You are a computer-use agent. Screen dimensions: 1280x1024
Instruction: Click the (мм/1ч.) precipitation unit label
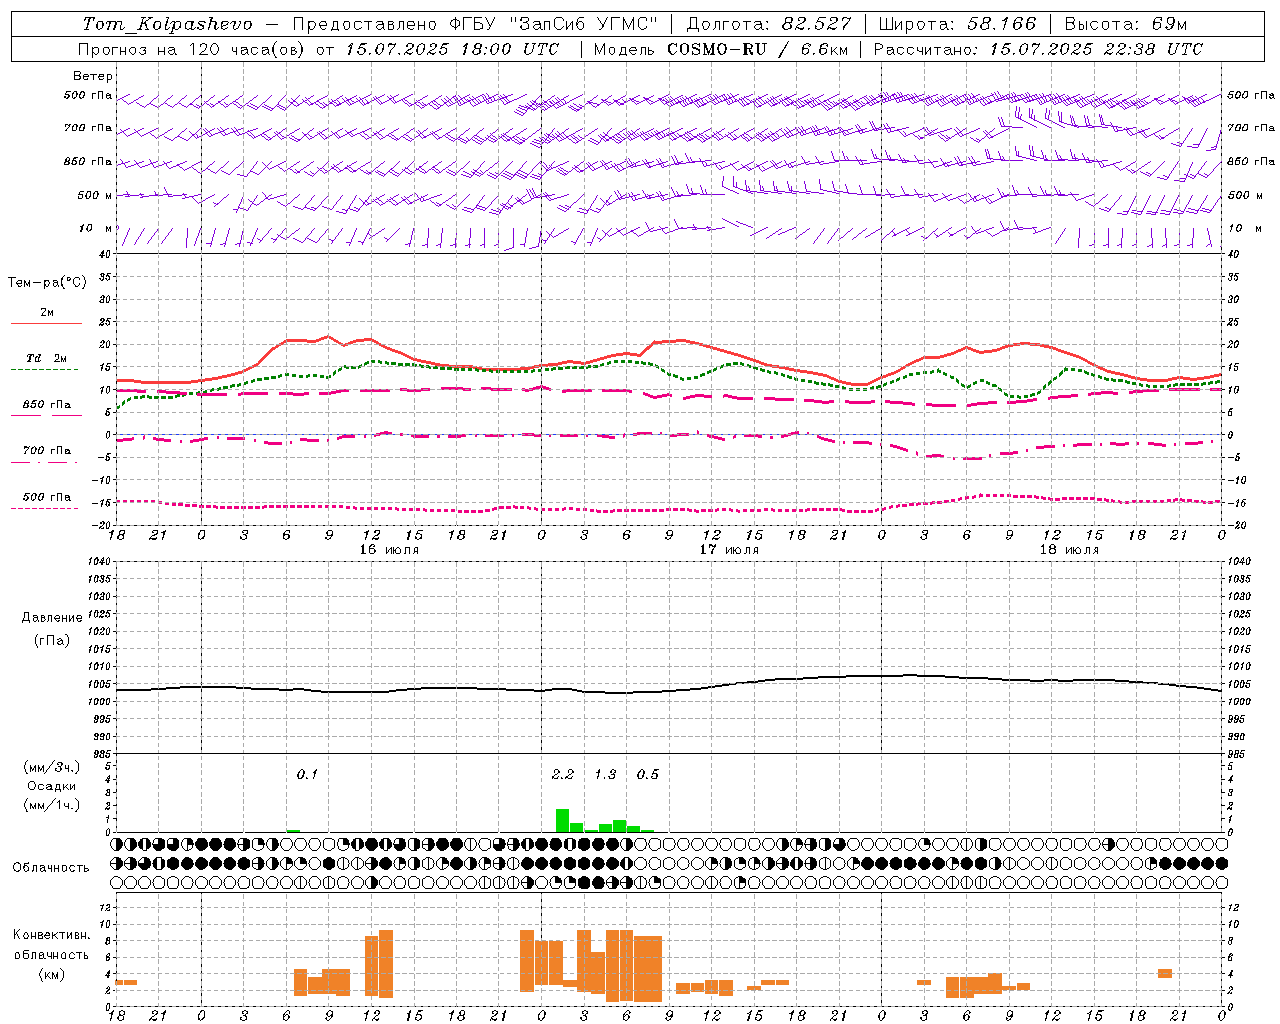pos(52,805)
